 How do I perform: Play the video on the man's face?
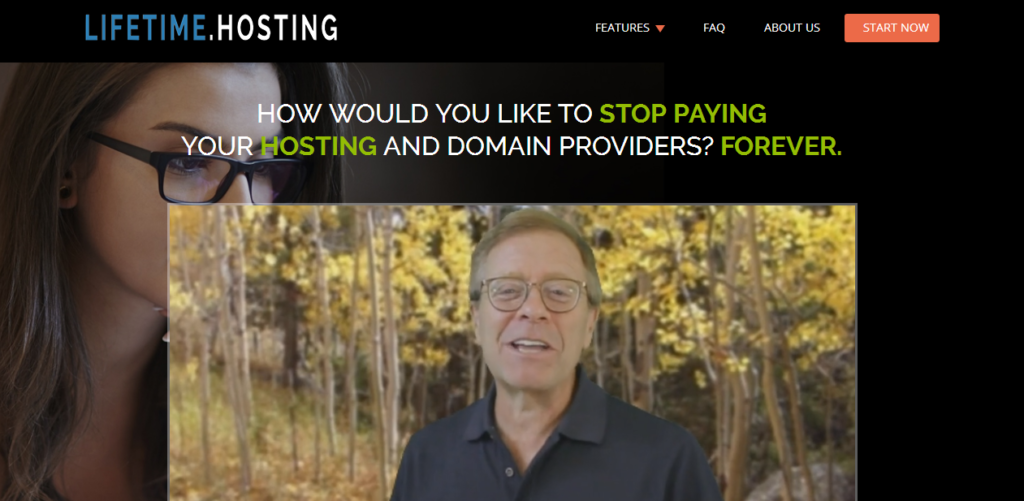pyautogui.click(x=532, y=307)
